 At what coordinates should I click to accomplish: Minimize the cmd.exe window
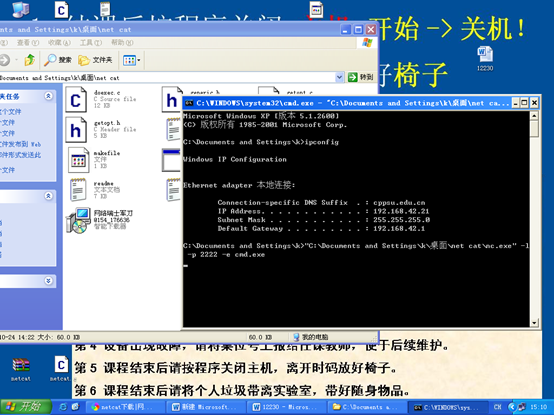[x=516, y=103]
